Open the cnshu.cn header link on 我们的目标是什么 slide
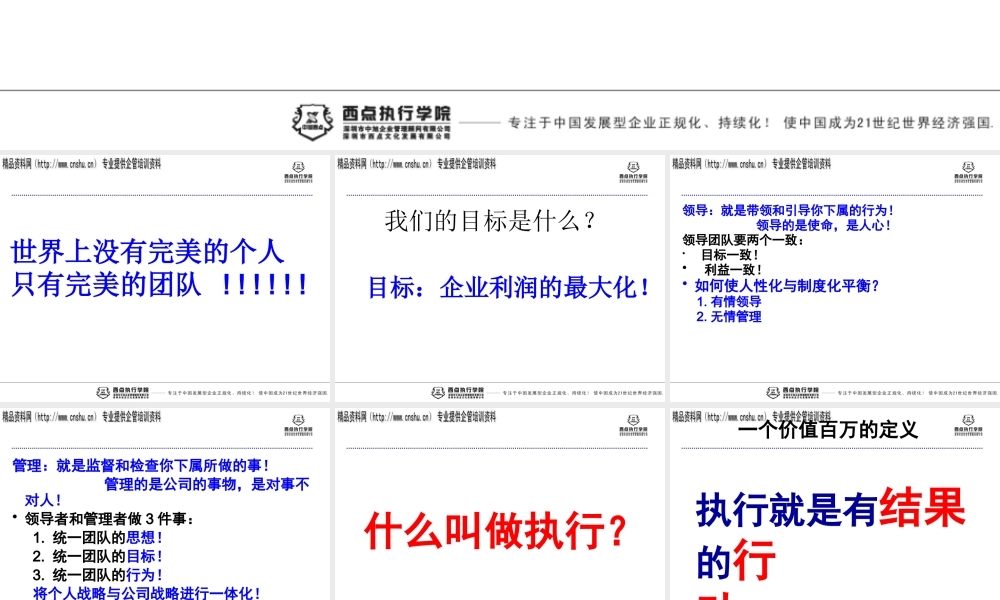This screenshot has height=600, width=1000. click(416, 164)
